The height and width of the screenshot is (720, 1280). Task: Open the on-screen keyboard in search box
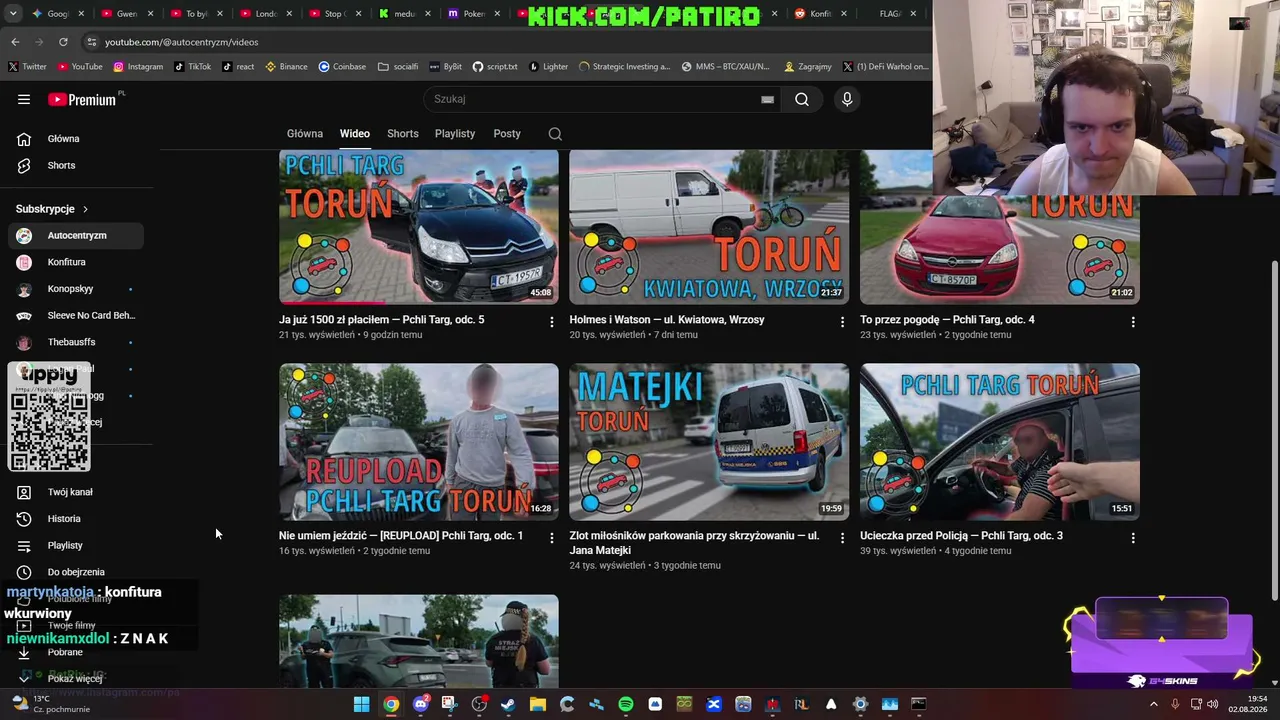(x=767, y=99)
